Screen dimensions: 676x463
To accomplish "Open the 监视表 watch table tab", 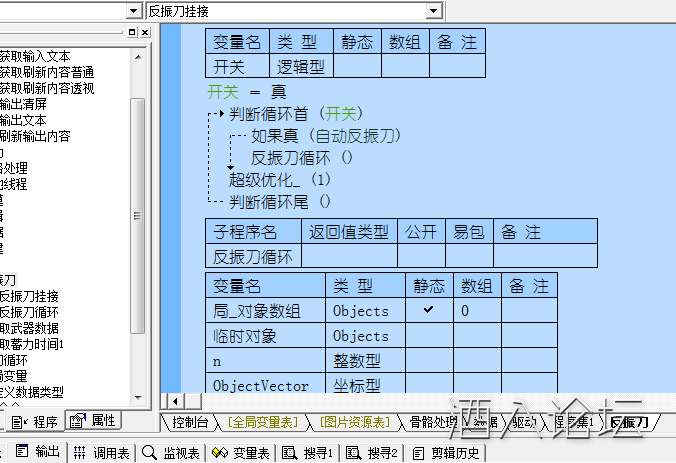I will [171, 453].
